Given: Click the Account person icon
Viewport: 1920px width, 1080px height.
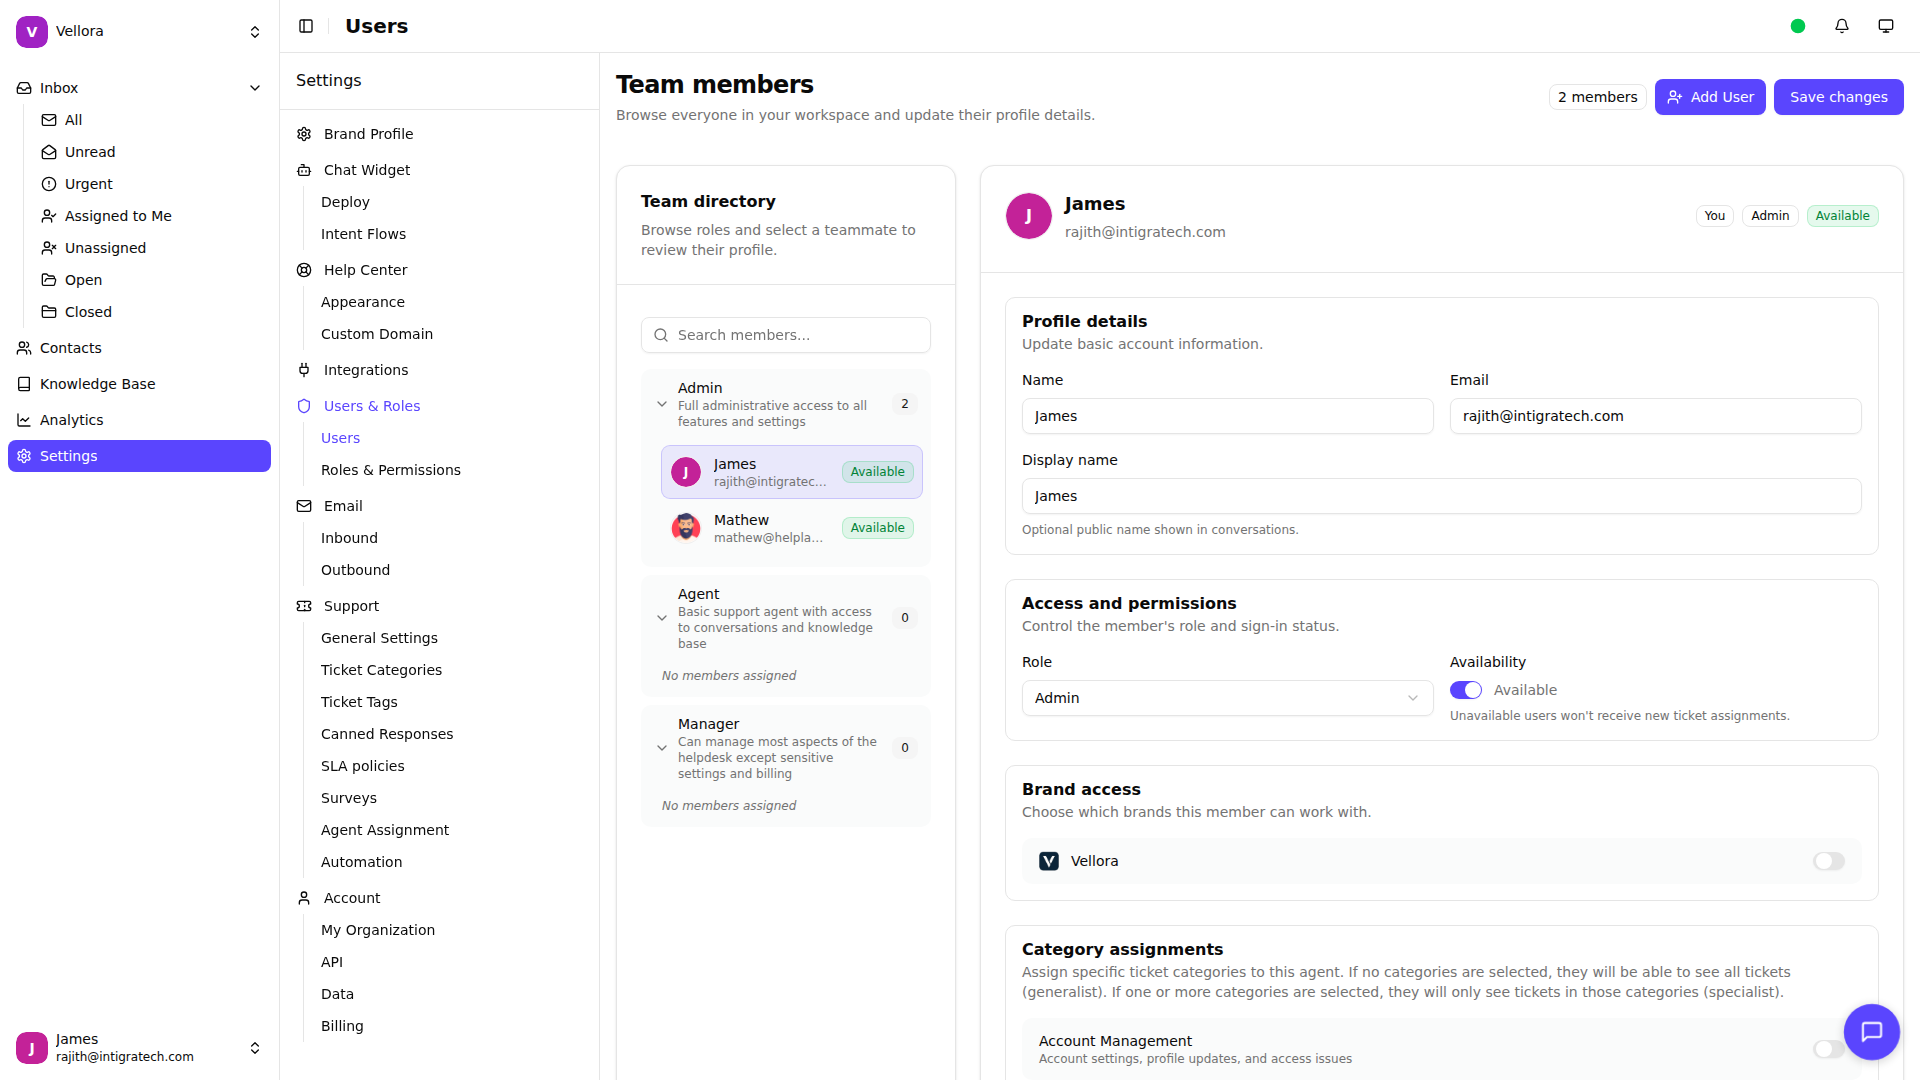Looking at the screenshot, I should click(304, 898).
